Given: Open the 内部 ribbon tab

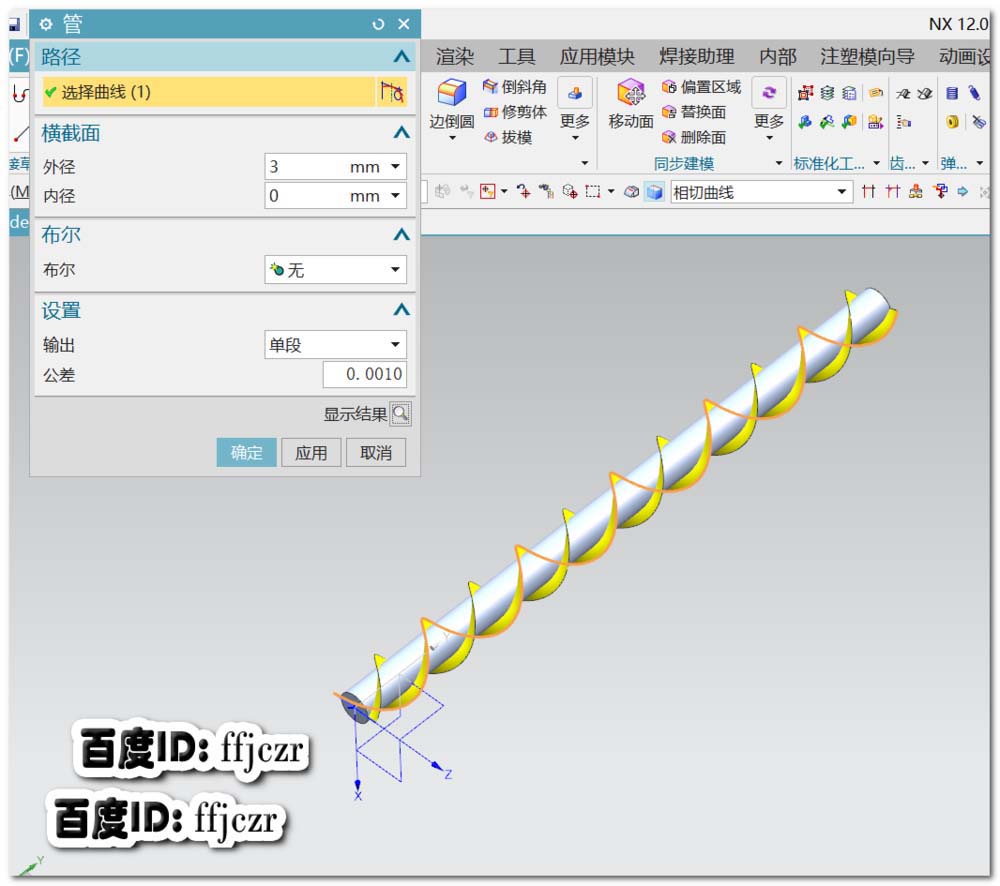Looking at the screenshot, I should (x=777, y=57).
